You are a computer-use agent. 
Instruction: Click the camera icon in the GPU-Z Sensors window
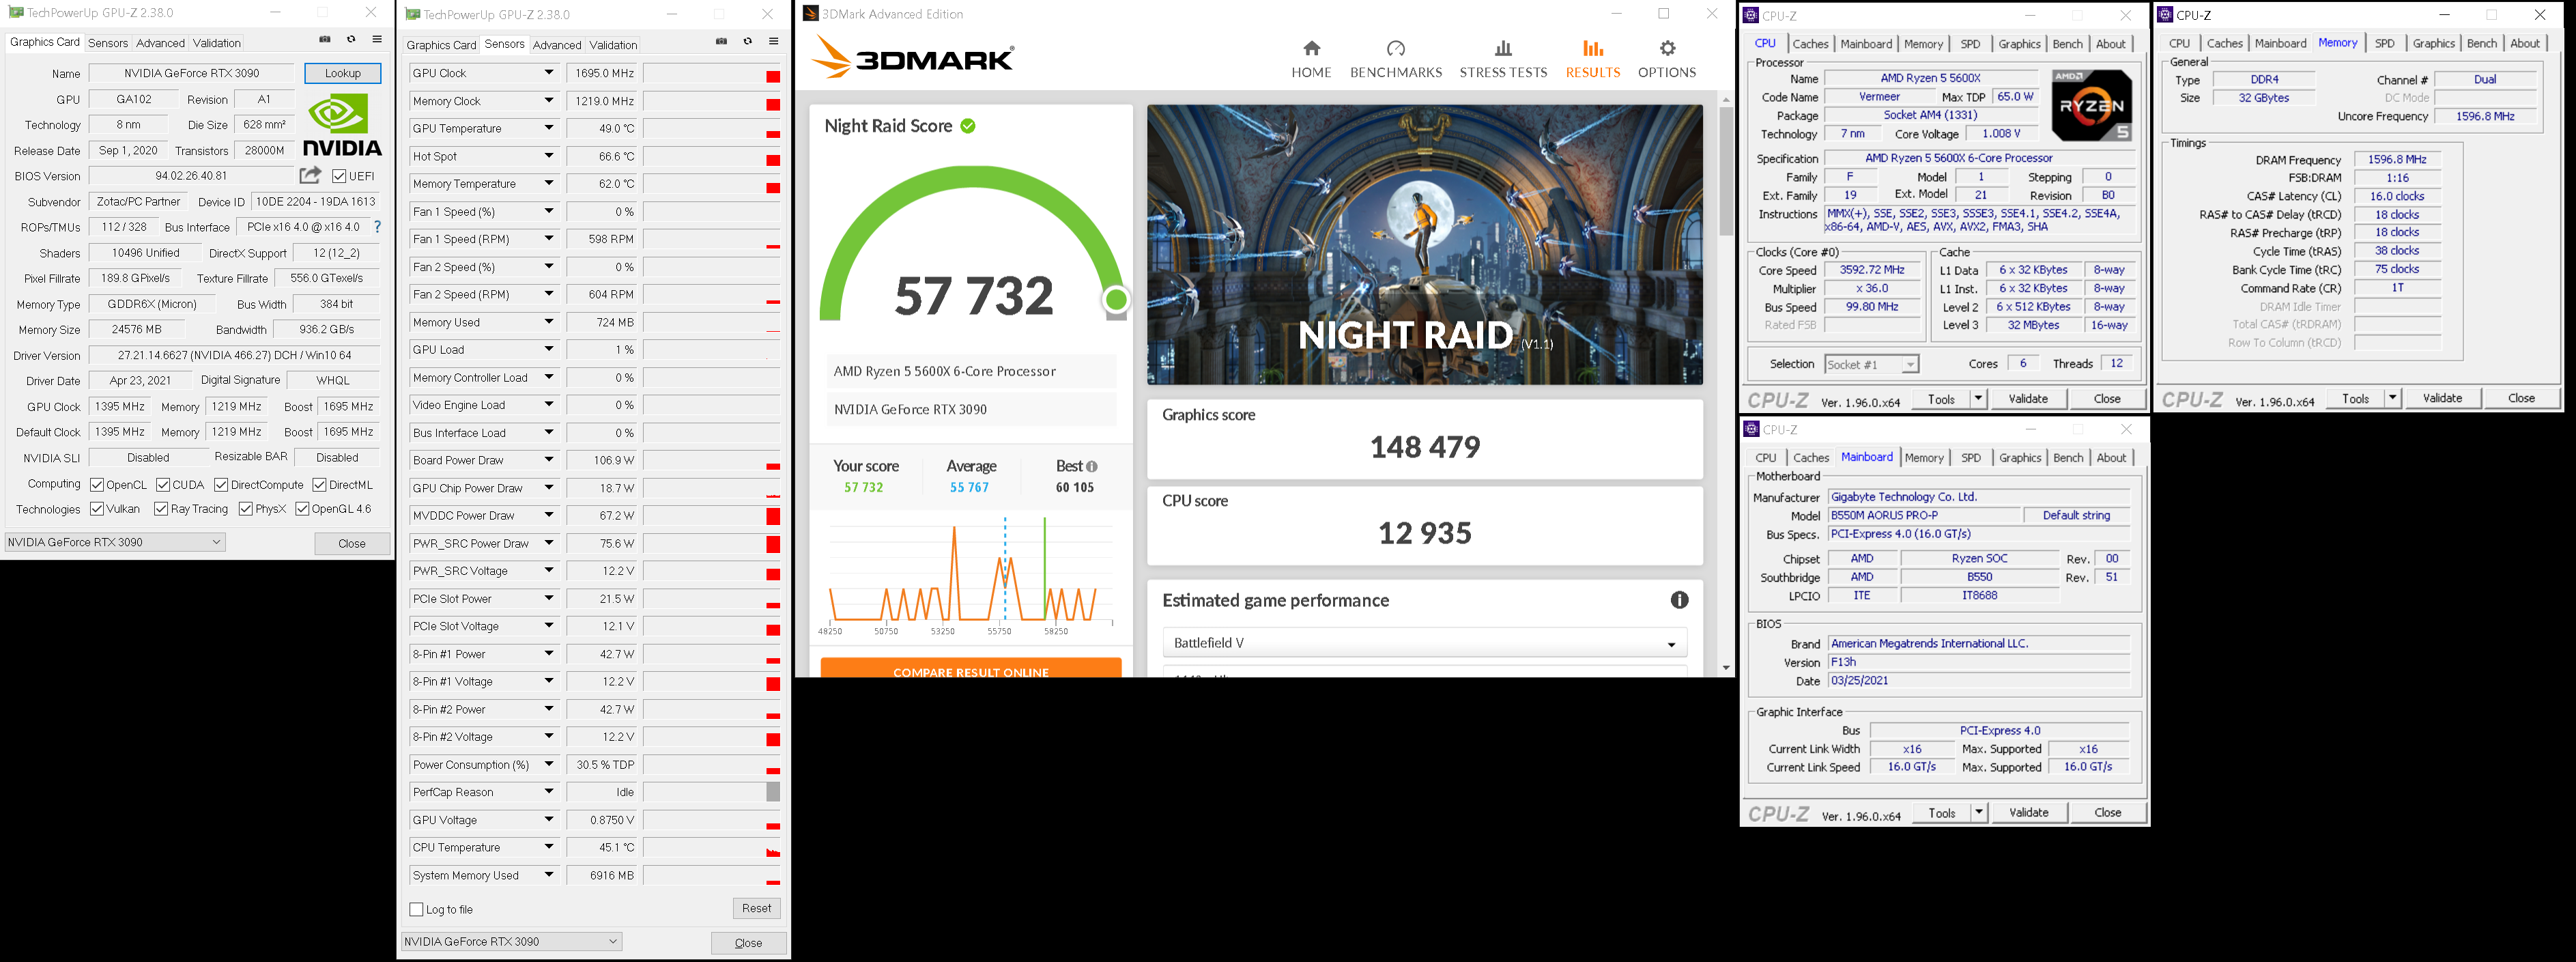click(x=722, y=41)
